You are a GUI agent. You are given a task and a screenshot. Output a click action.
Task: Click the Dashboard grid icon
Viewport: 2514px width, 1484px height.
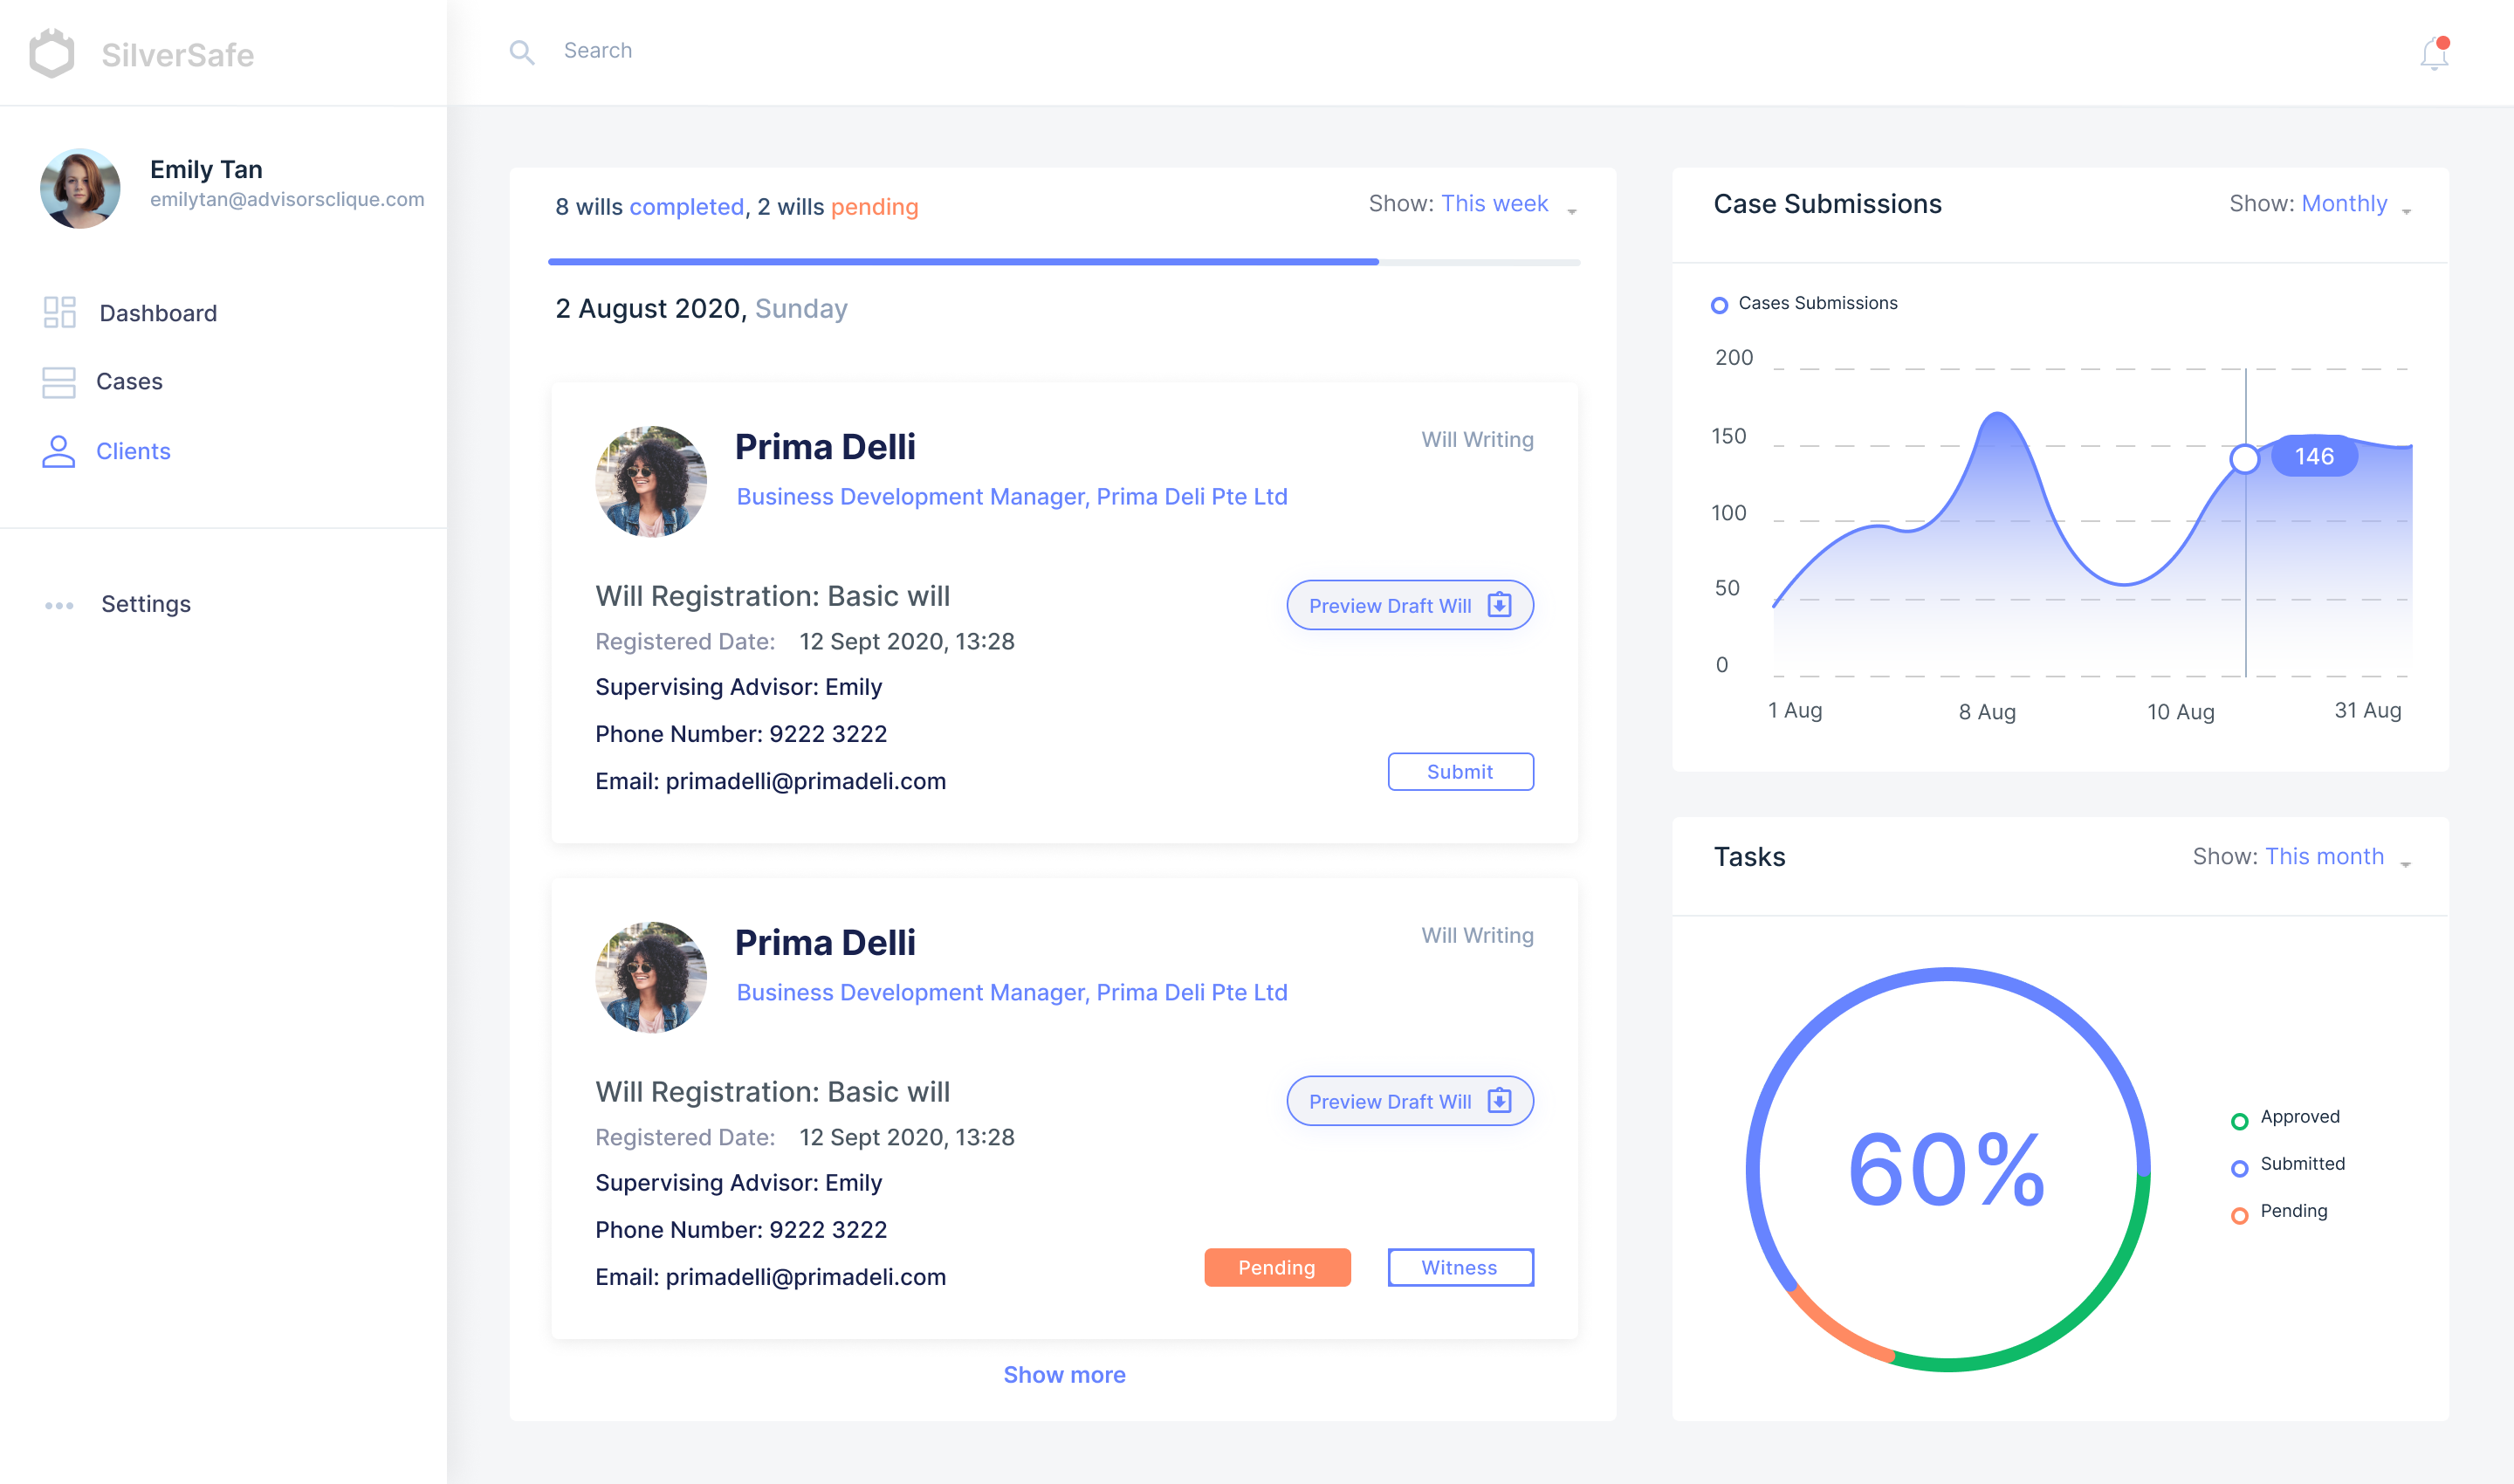pyautogui.click(x=60, y=312)
